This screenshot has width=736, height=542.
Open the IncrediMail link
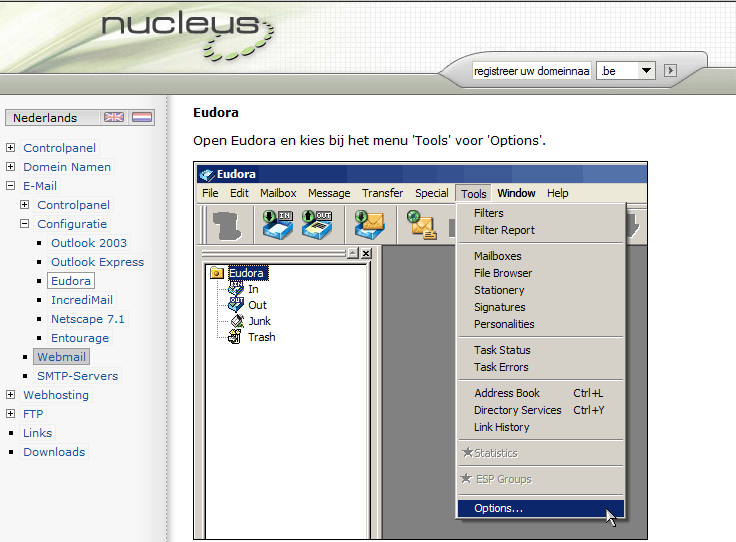pyautogui.click(x=82, y=300)
